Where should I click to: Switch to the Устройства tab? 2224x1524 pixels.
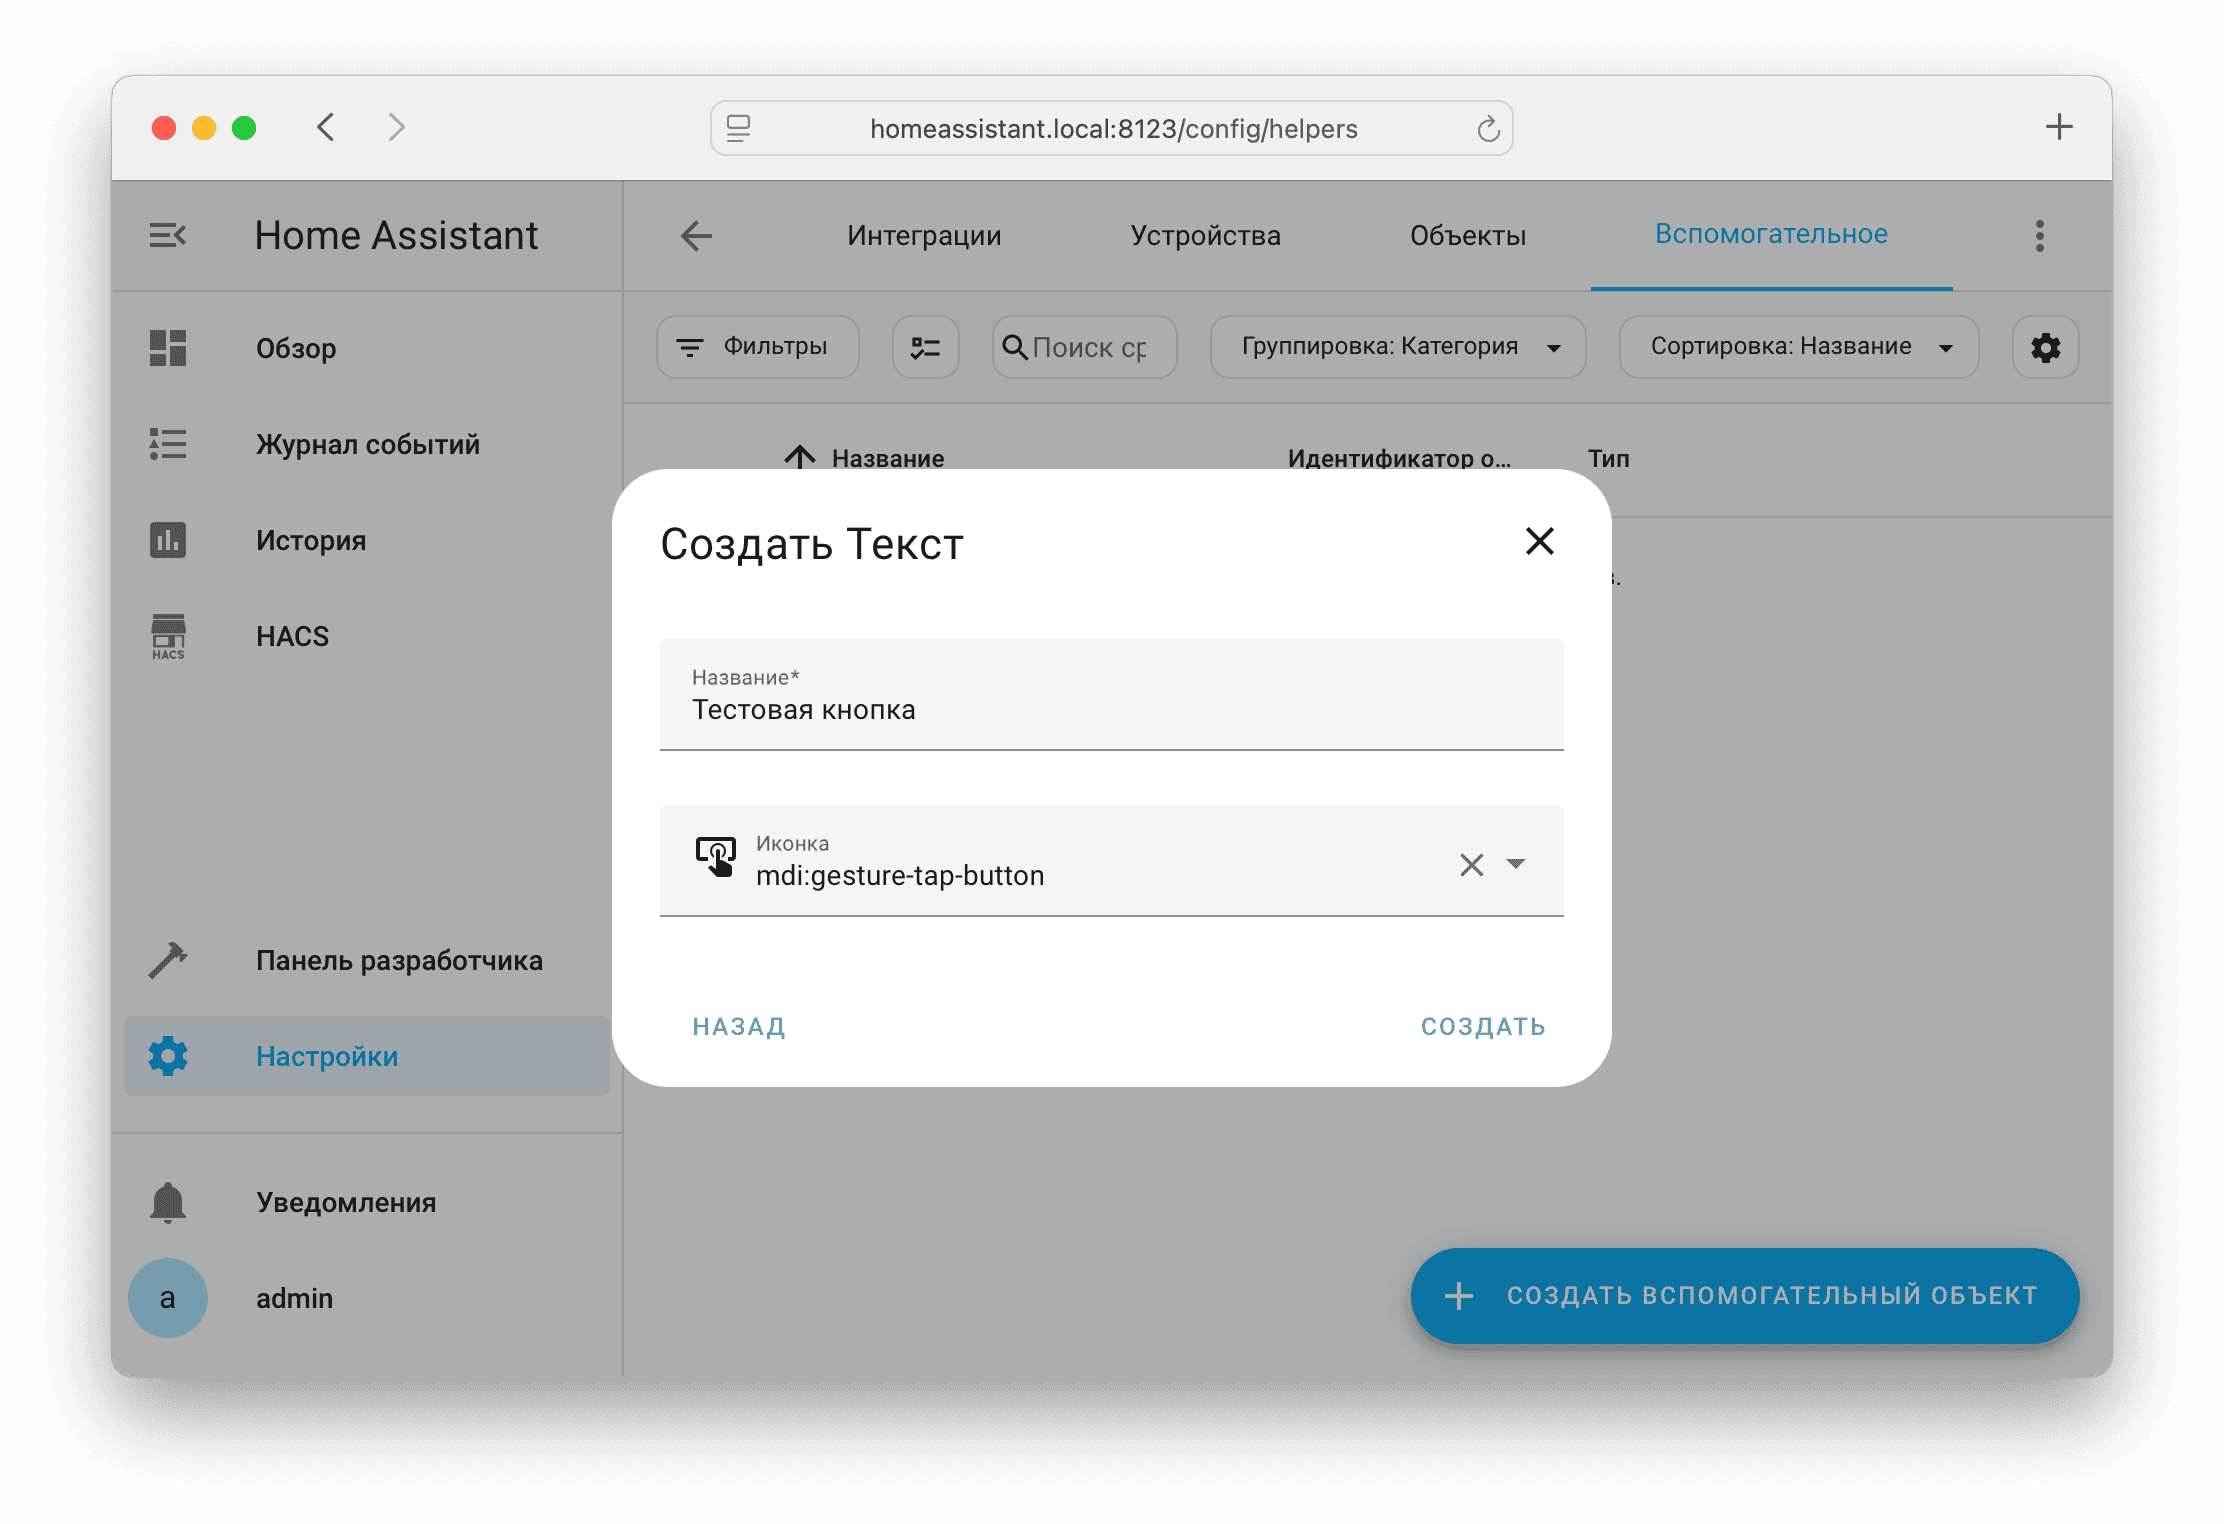[1205, 236]
